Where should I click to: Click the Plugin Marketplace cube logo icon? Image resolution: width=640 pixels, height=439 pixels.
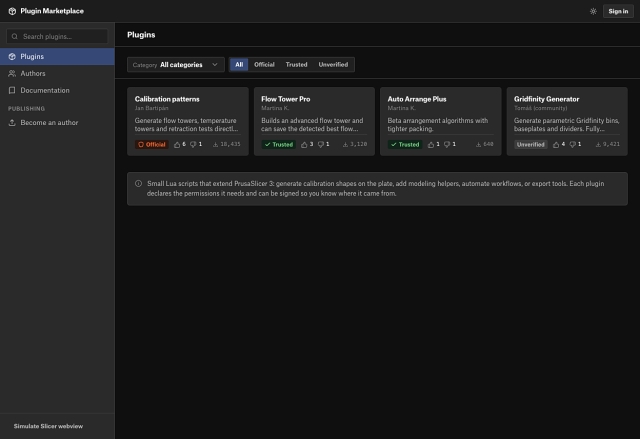click(12, 11)
